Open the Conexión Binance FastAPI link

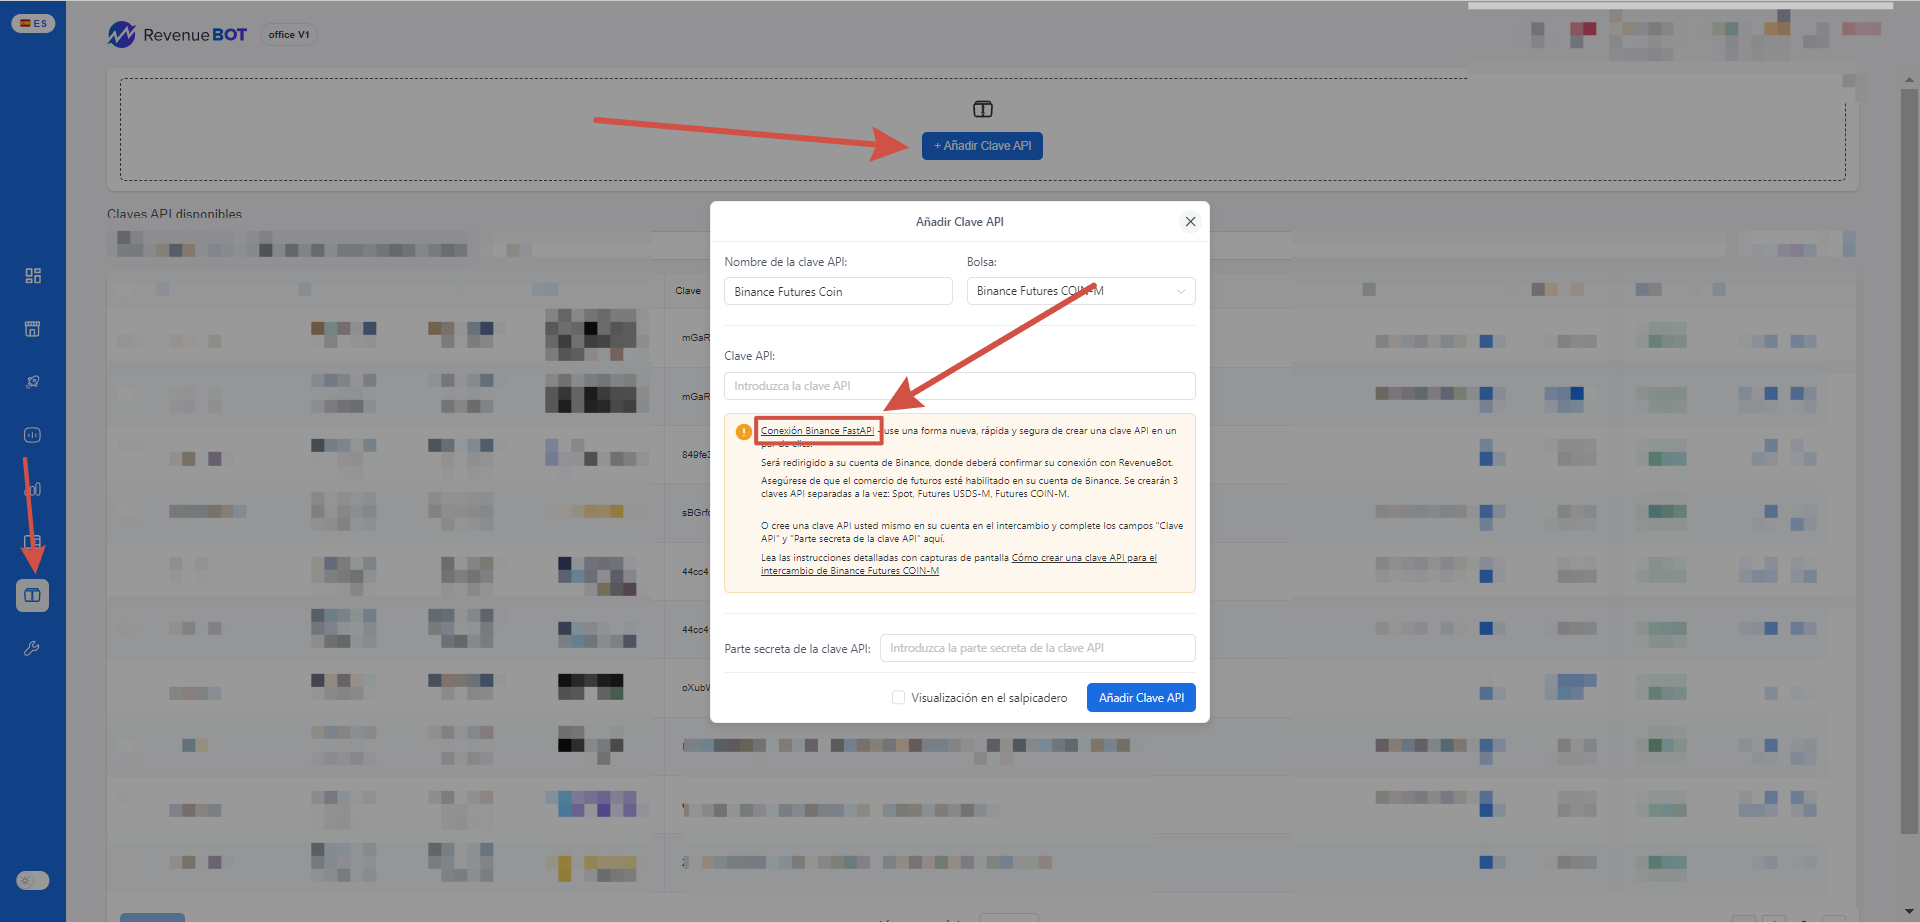pyautogui.click(x=817, y=431)
